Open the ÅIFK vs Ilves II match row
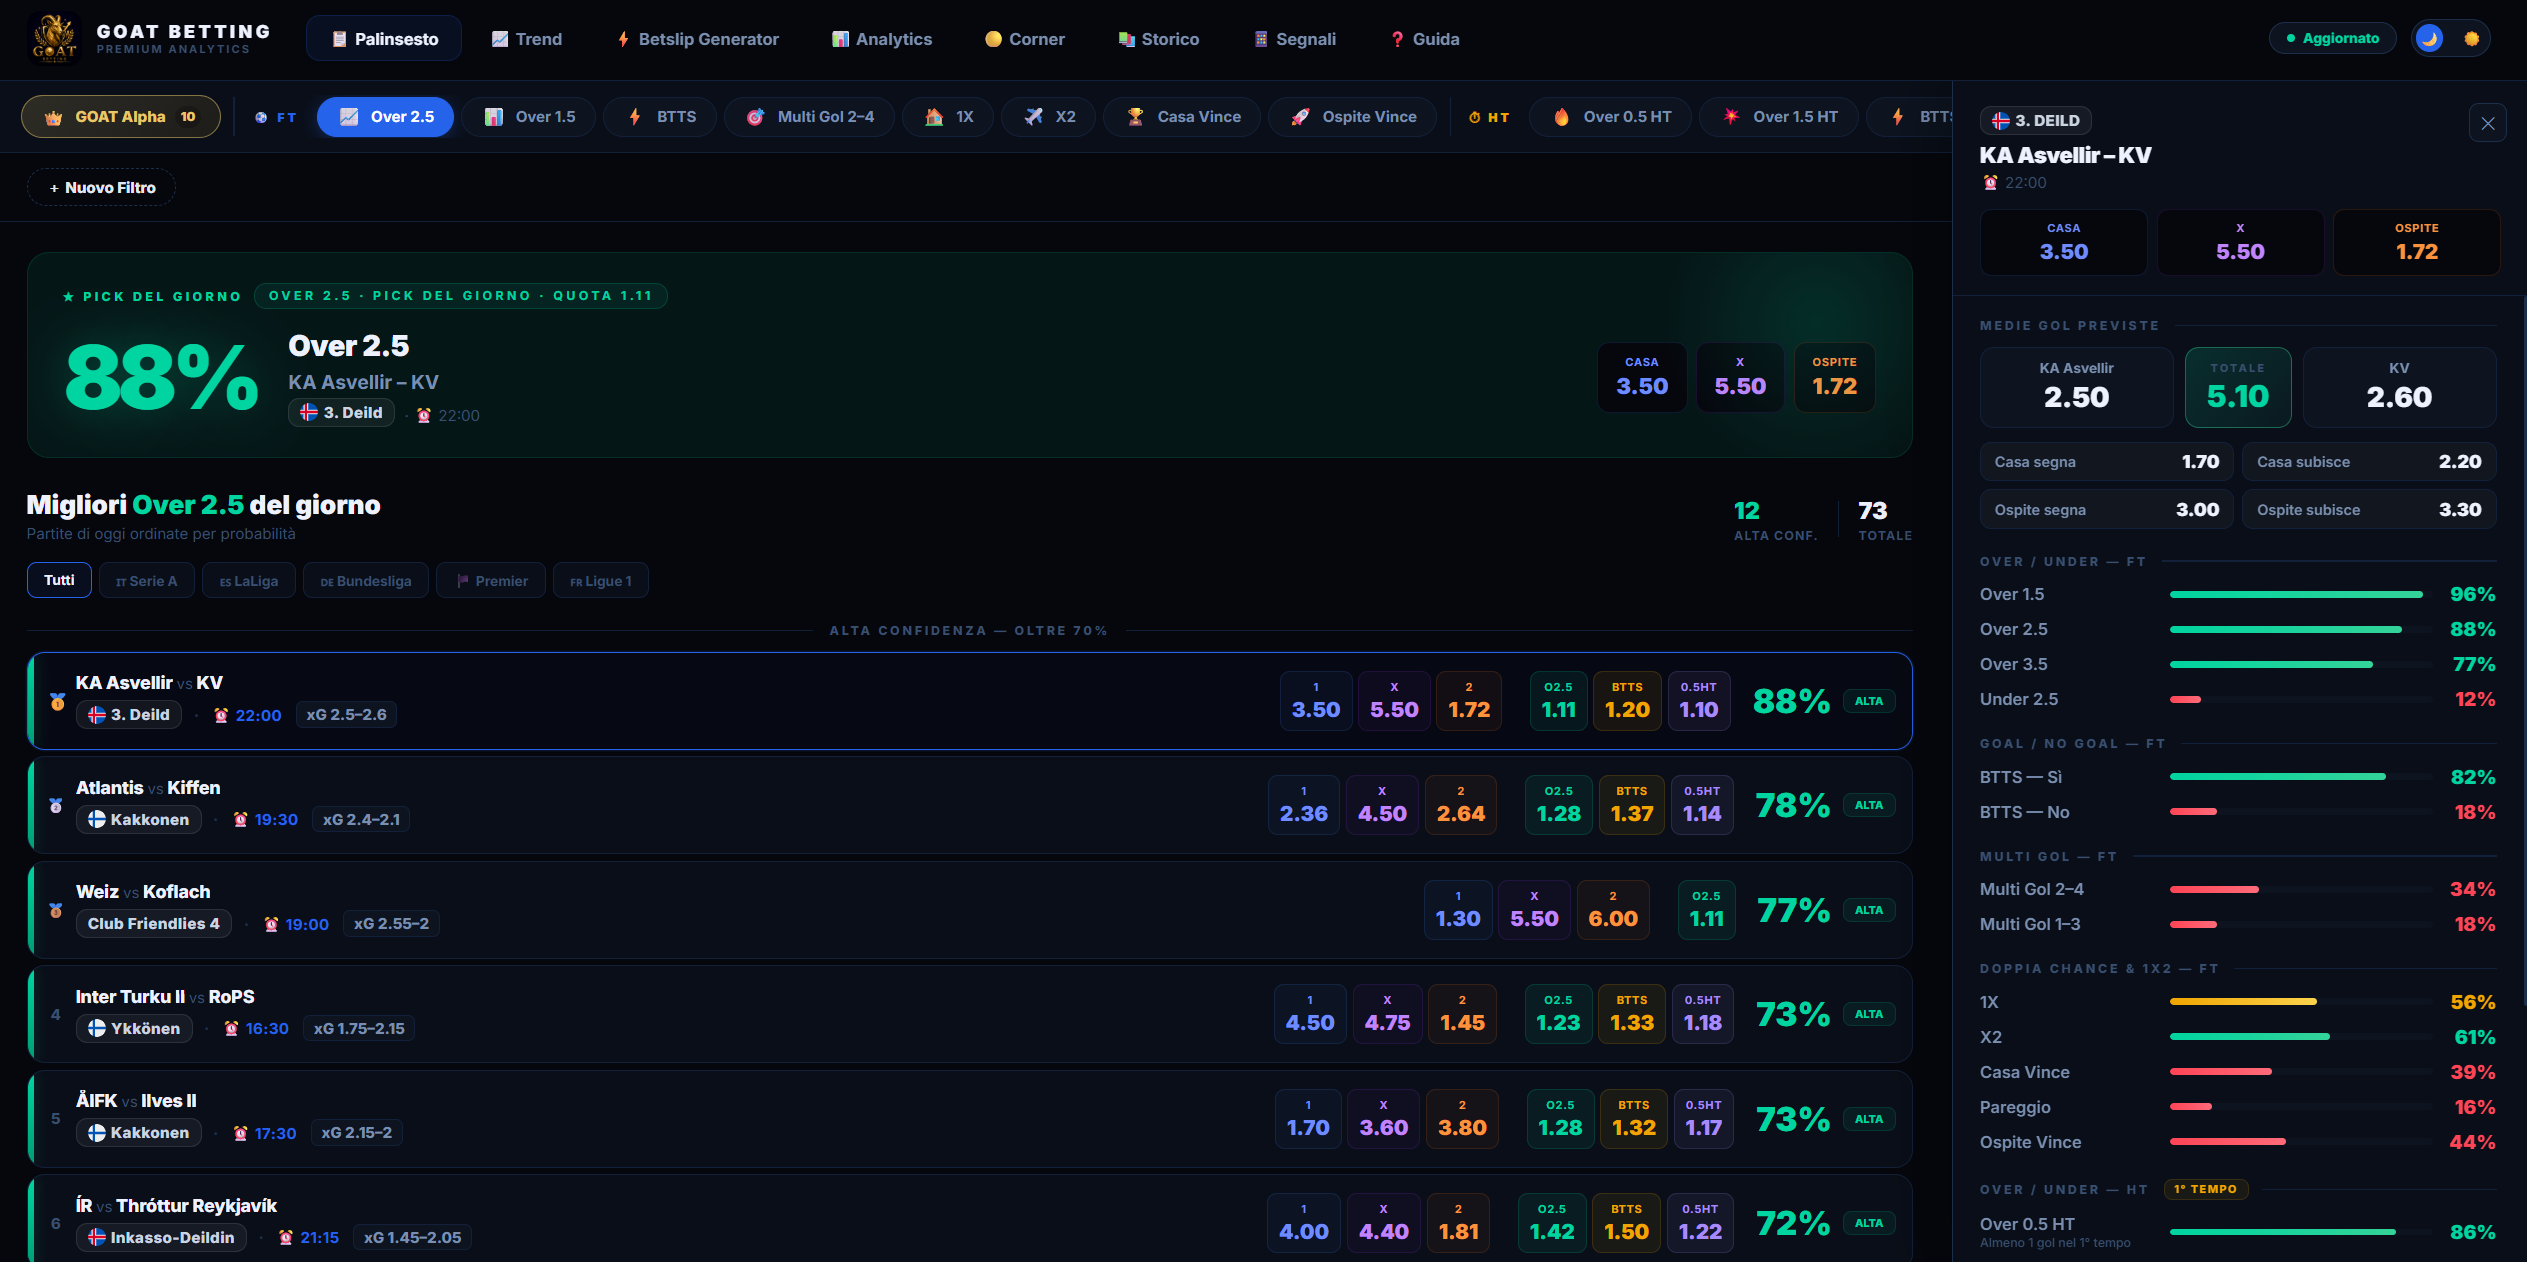Screen dimensions: 2527x1262 [970, 1119]
